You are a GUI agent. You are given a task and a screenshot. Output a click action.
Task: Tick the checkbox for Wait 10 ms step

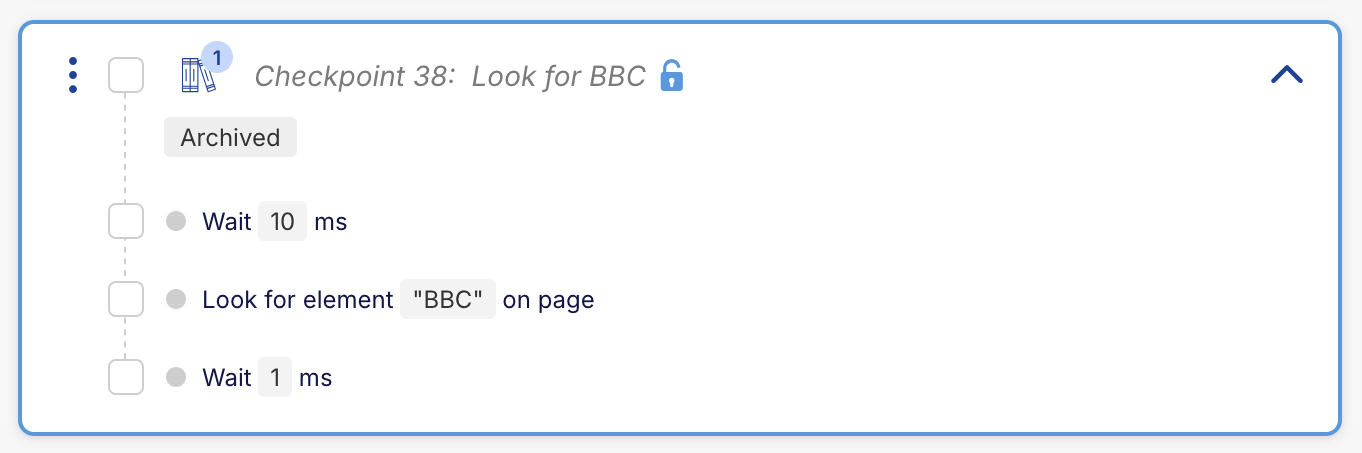click(x=126, y=221)
